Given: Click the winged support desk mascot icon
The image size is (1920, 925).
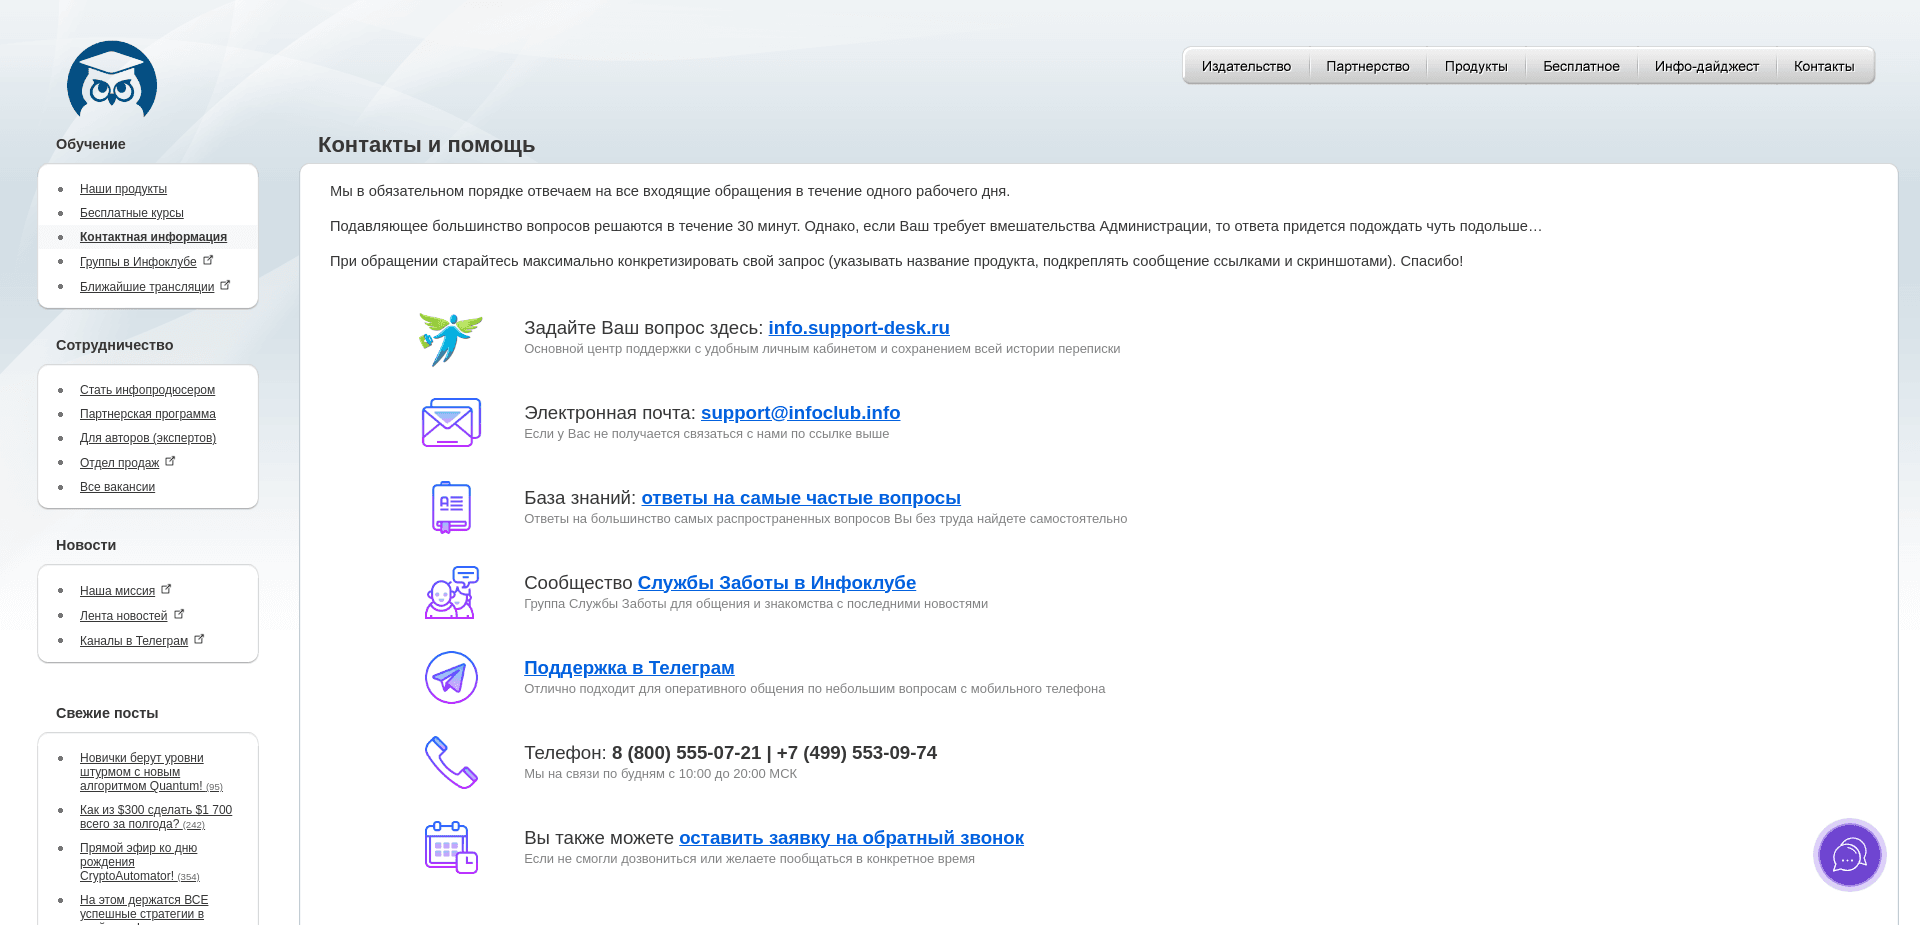Looking at the screenshot, I should 451,338.
